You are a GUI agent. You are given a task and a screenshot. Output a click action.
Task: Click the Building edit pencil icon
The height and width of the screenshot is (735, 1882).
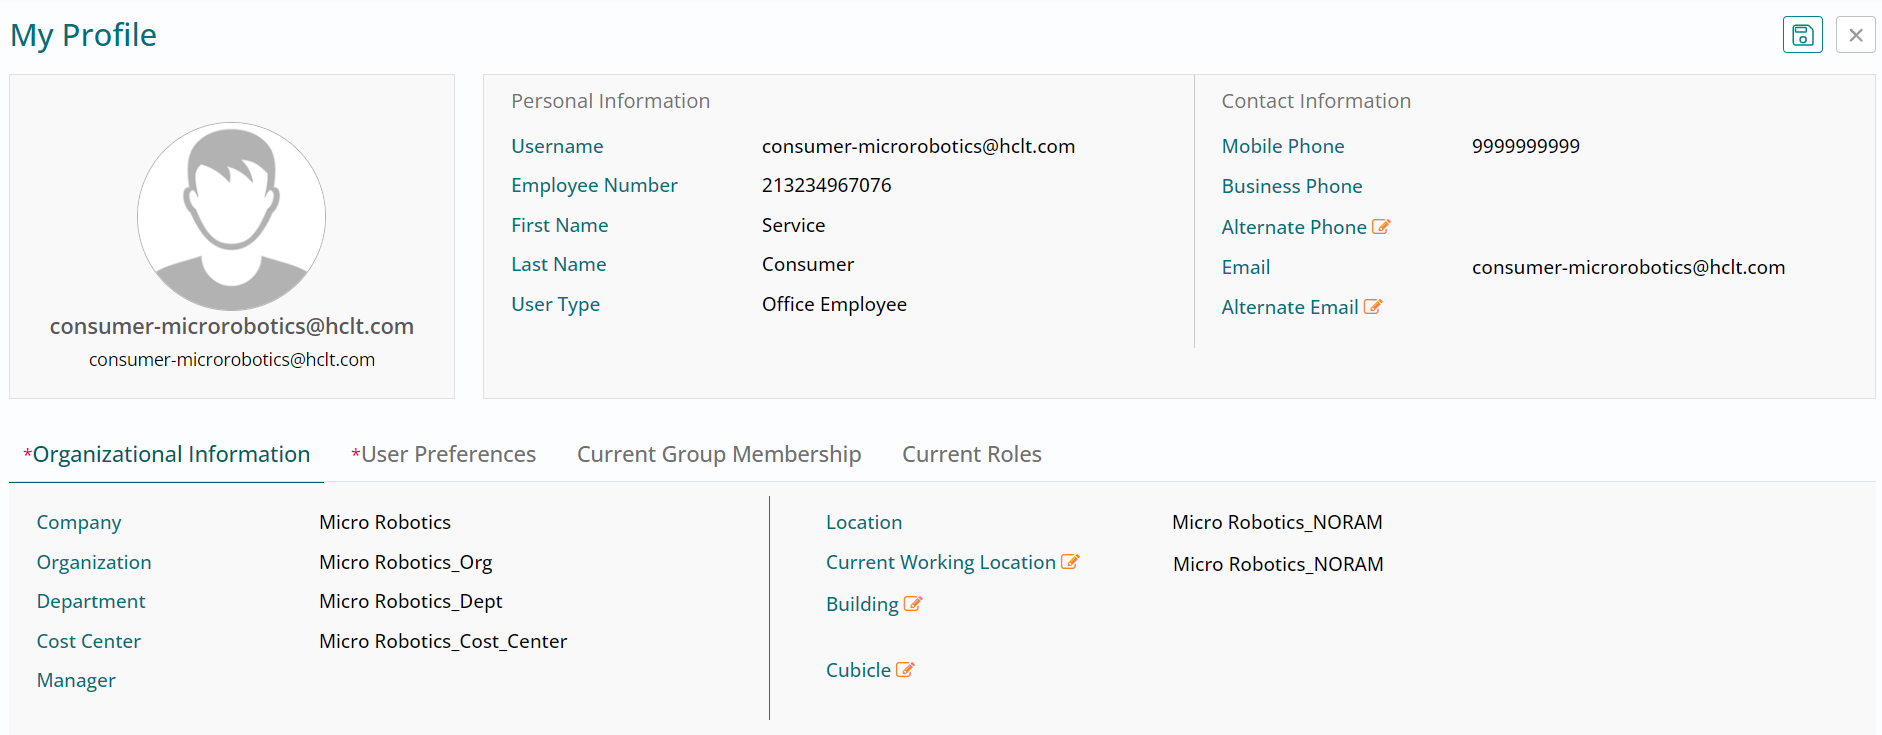pos(913,604)
